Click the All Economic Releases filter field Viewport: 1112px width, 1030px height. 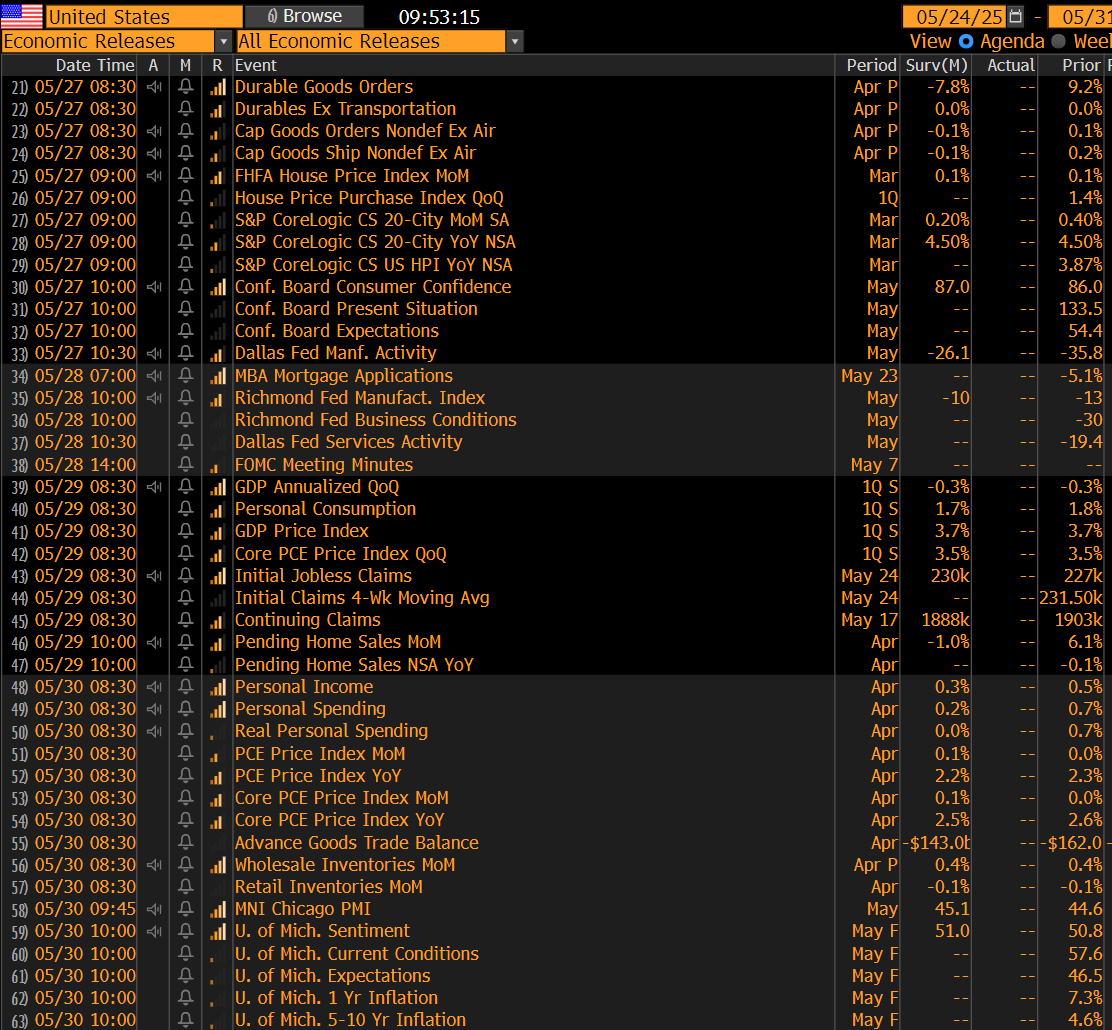(371, 42)
